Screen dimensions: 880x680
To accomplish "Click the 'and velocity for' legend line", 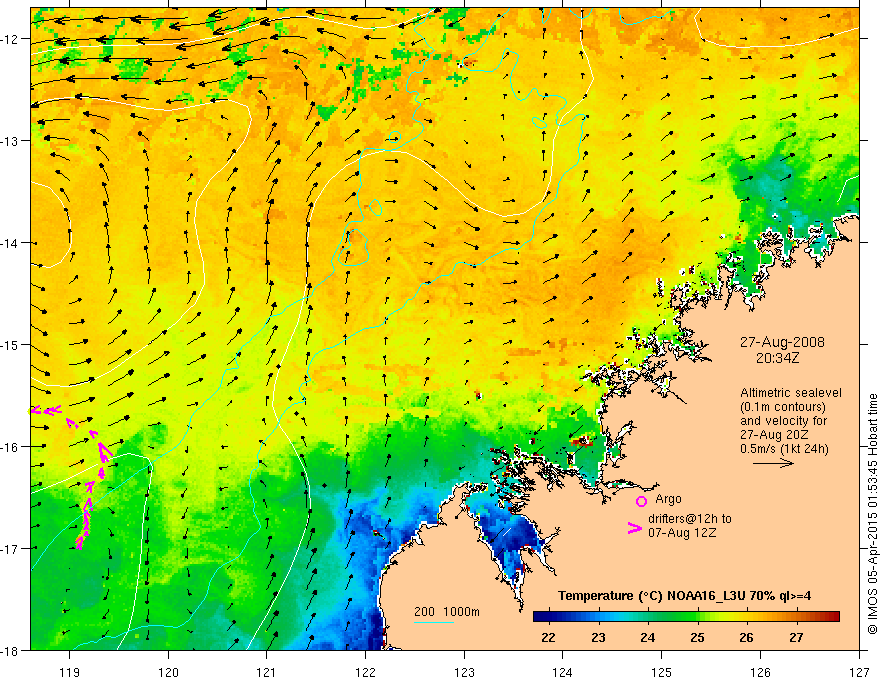I will (783, 421).
